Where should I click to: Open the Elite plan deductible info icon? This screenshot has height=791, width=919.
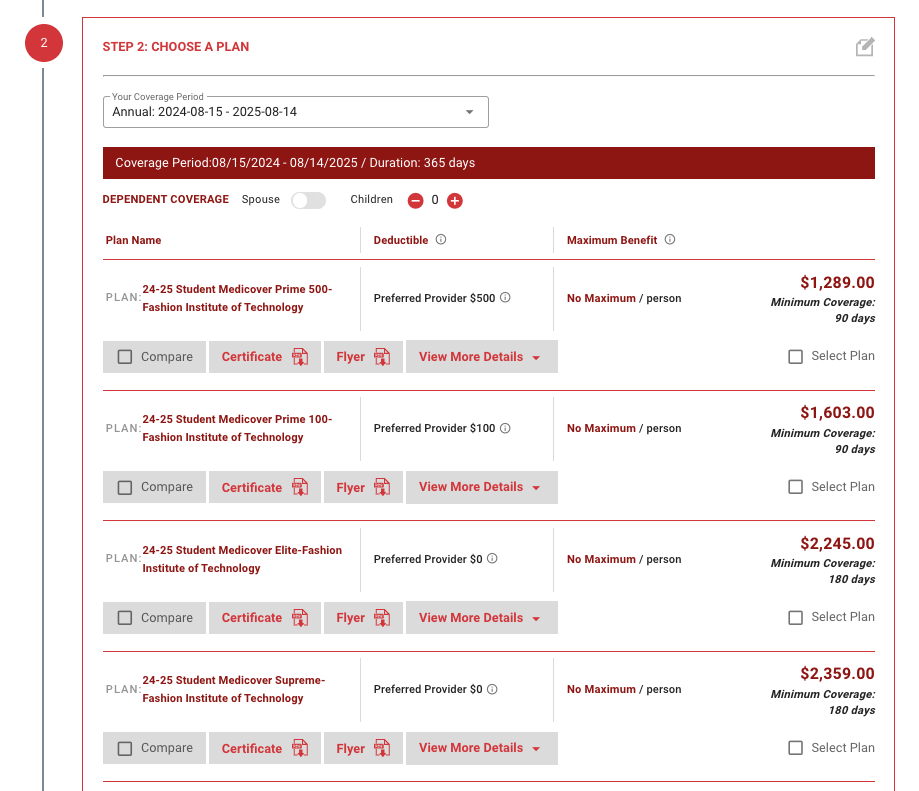(492, 558)
